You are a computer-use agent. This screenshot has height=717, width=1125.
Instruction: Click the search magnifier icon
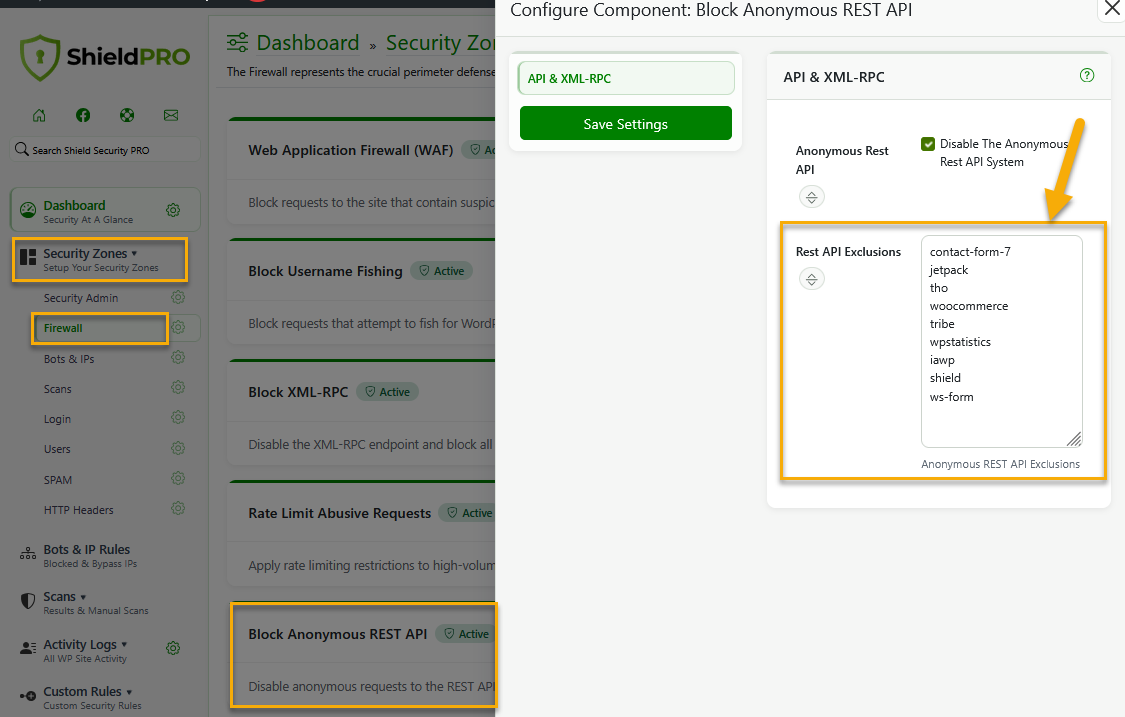[22, 149]
